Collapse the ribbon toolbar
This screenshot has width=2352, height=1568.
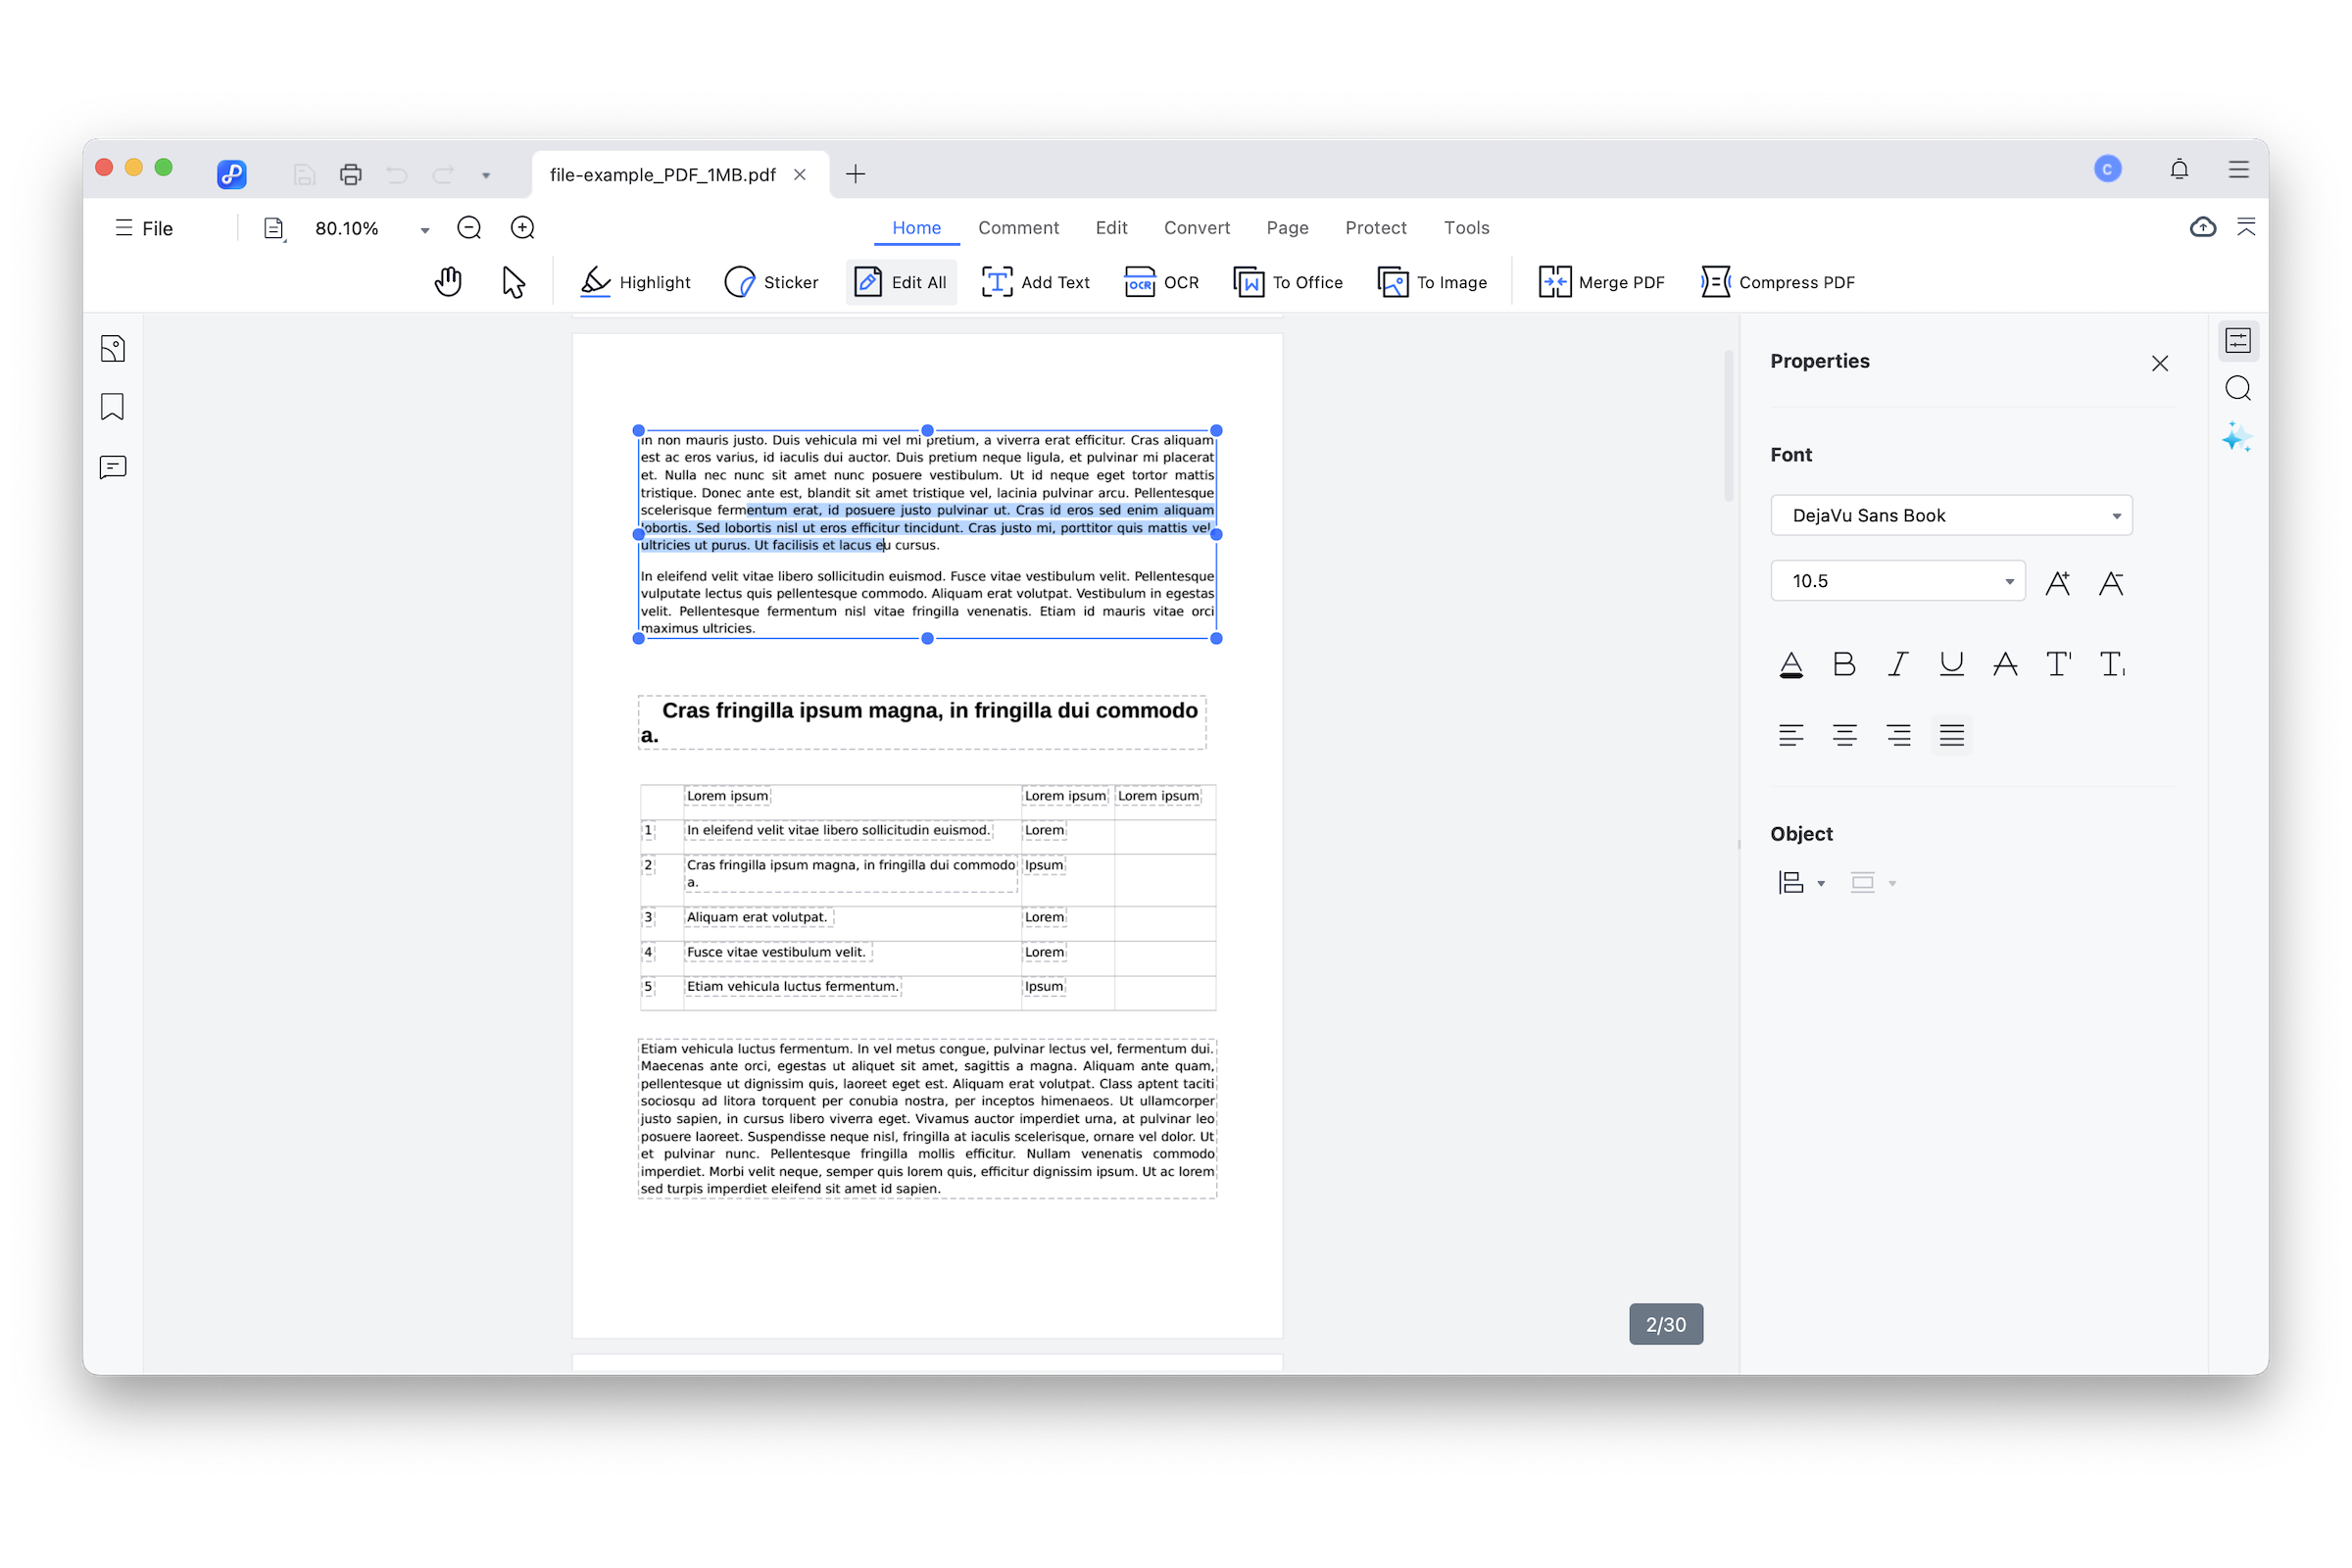click(2246, 227)
